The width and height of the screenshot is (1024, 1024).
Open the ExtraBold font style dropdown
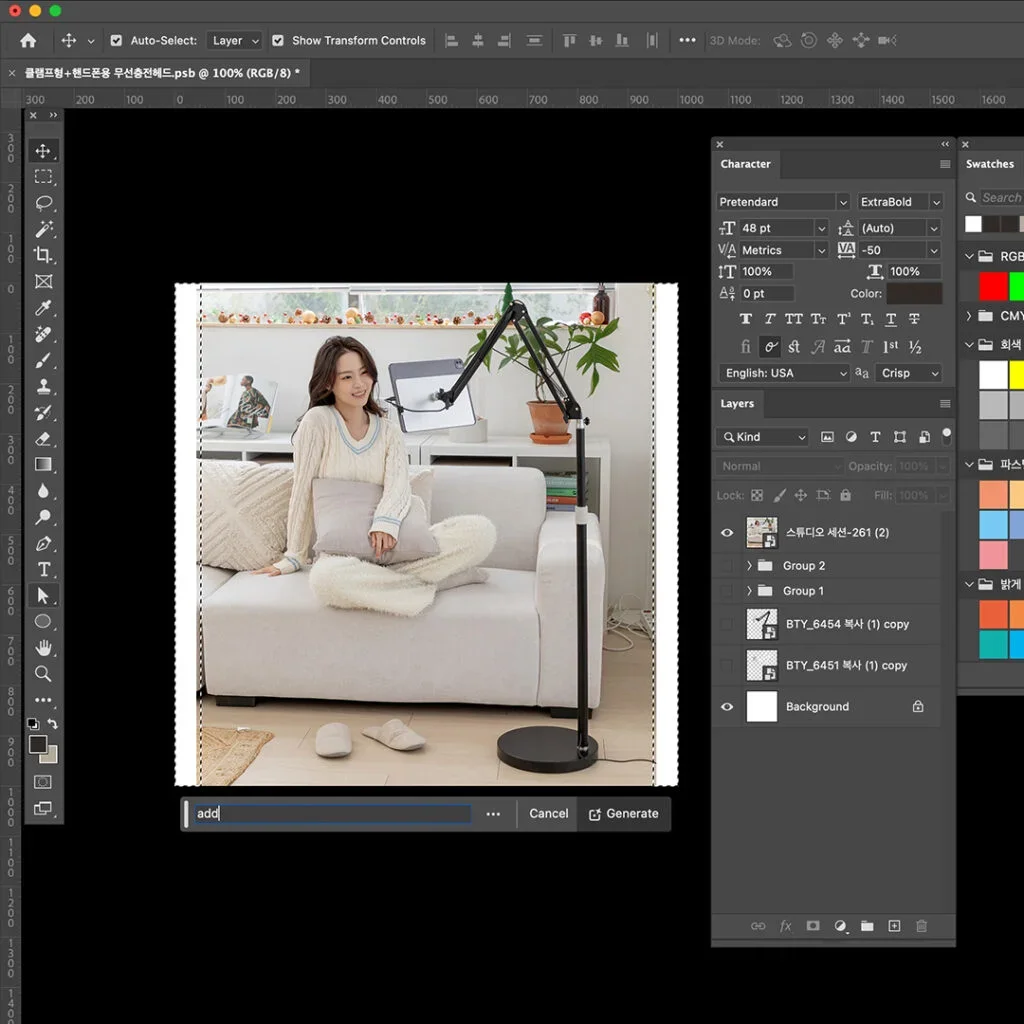pos(936,202)
